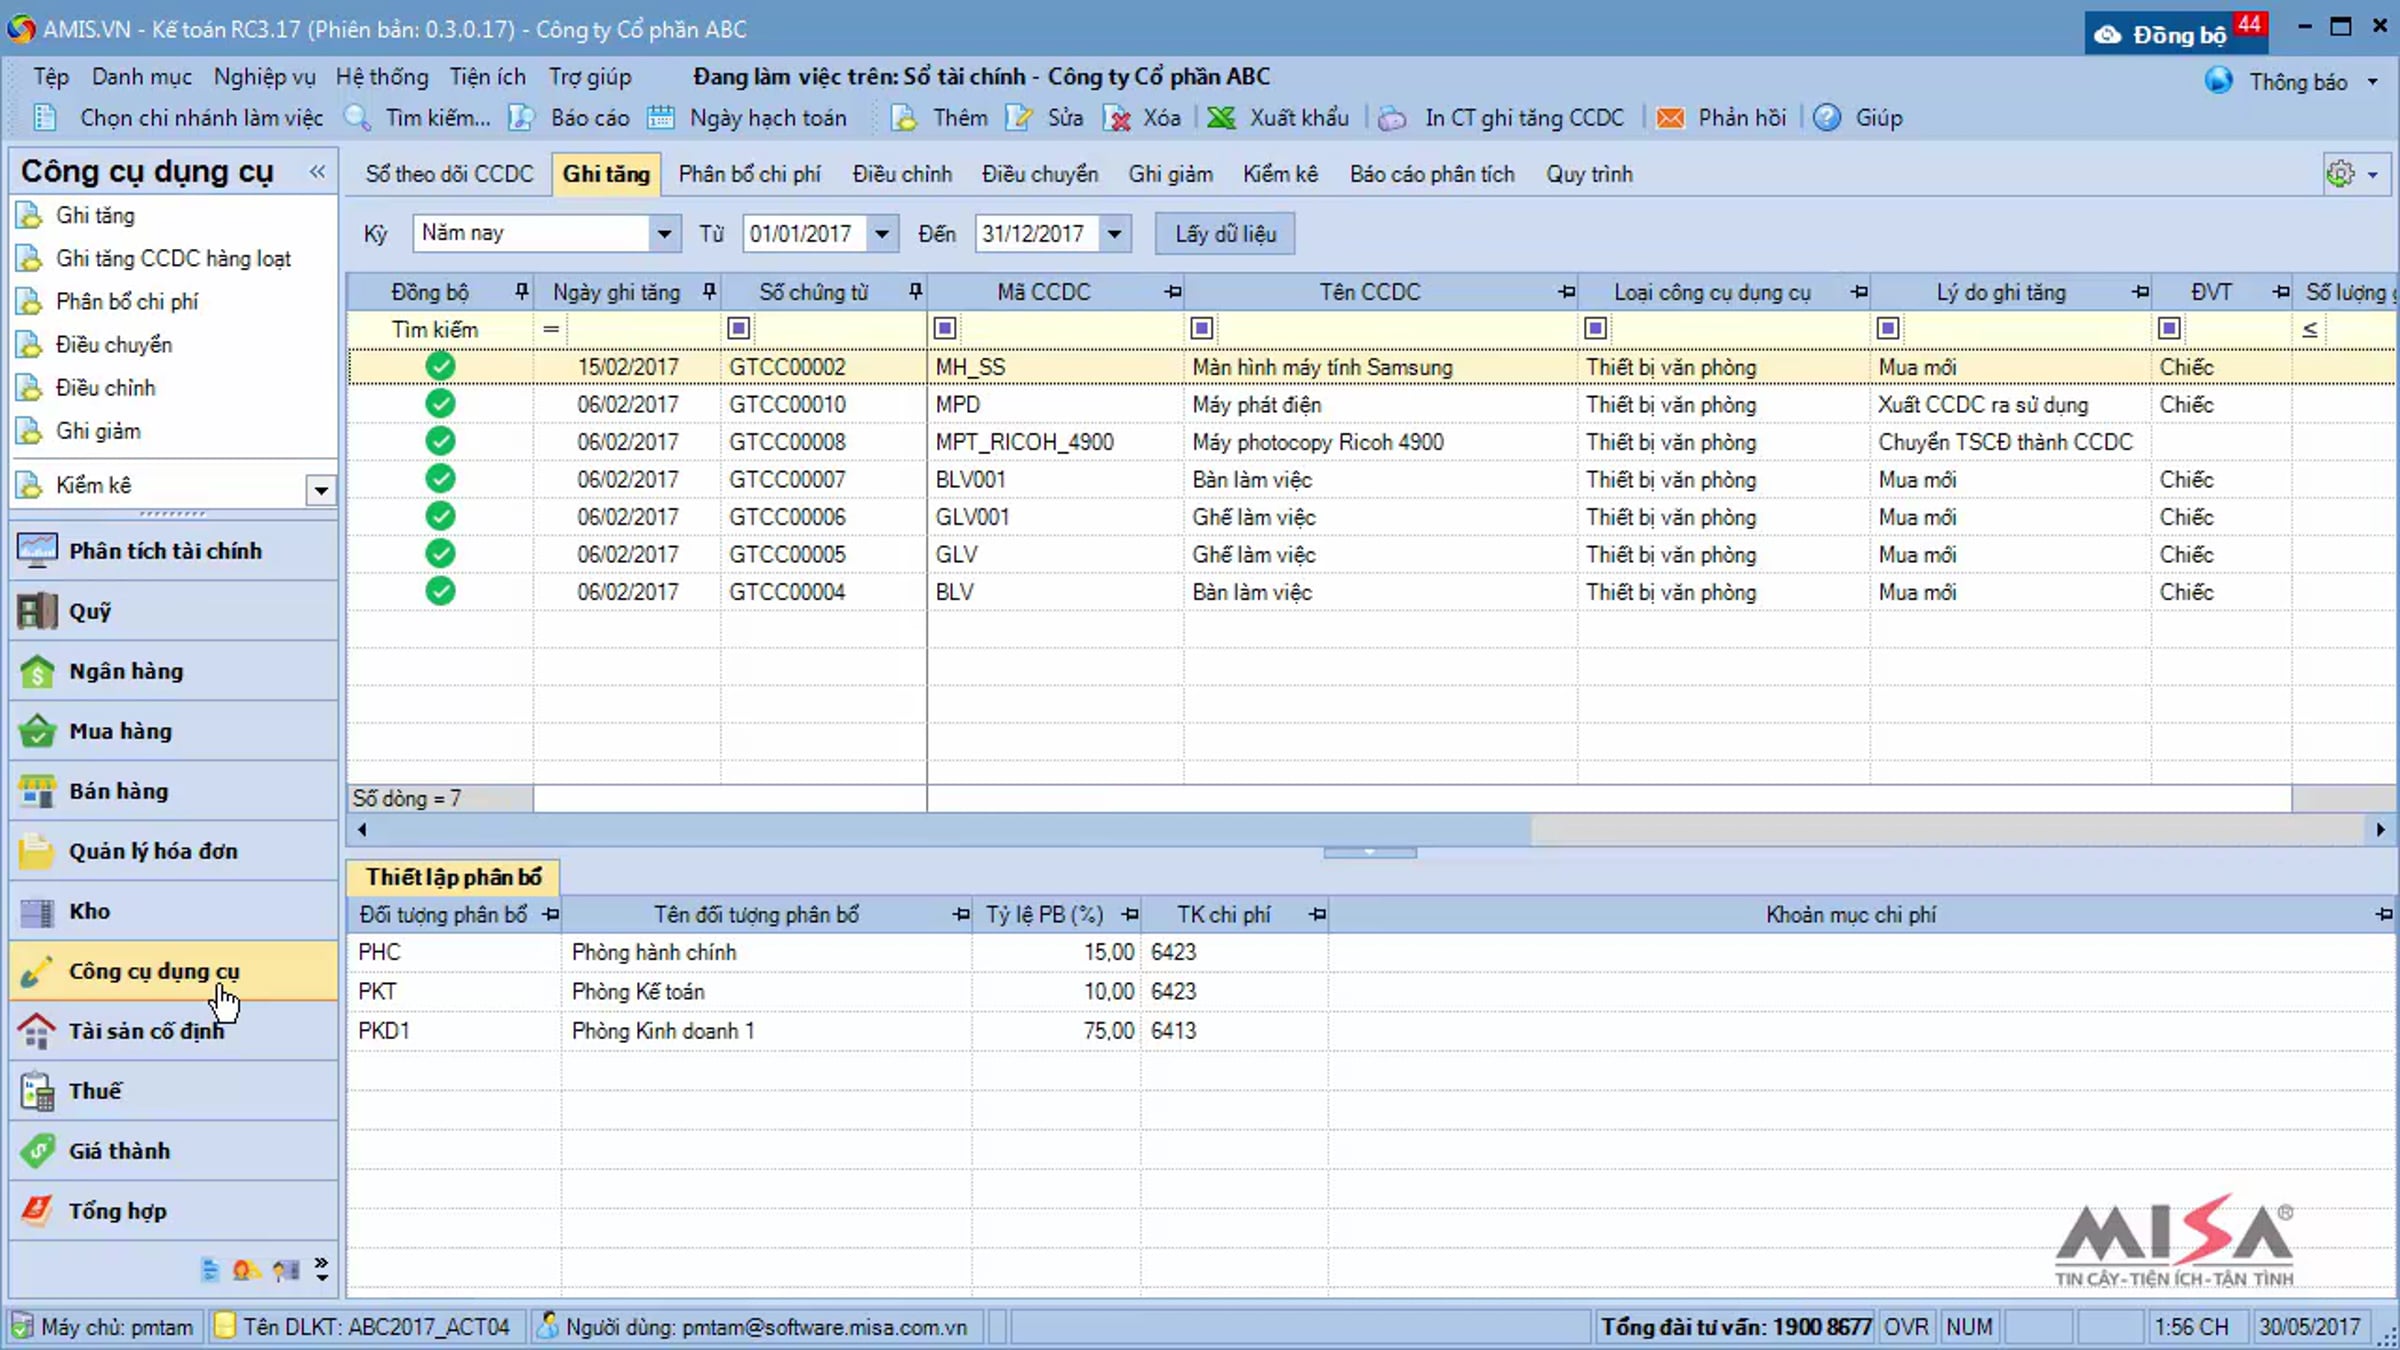Click the Phản hồi envelope icon
This screenshot has width=2400, height=1350.
coord(1669,118)
